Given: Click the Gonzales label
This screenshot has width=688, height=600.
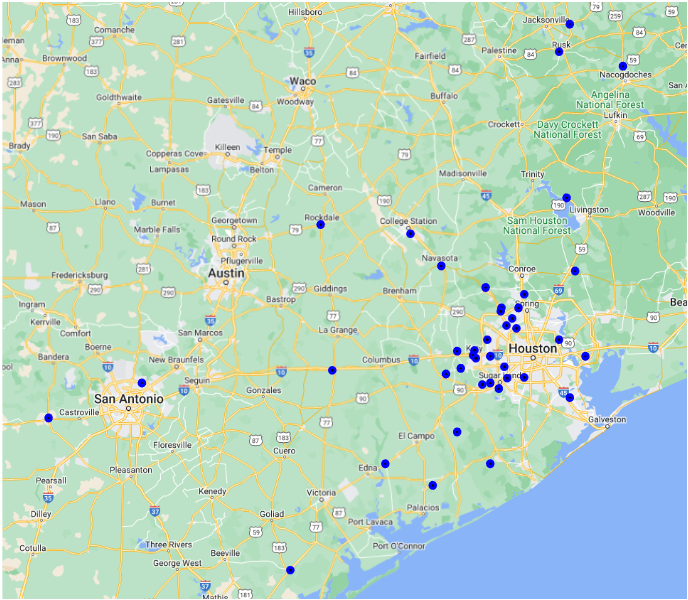Looking at the screenshot, I should click(264, 390).
